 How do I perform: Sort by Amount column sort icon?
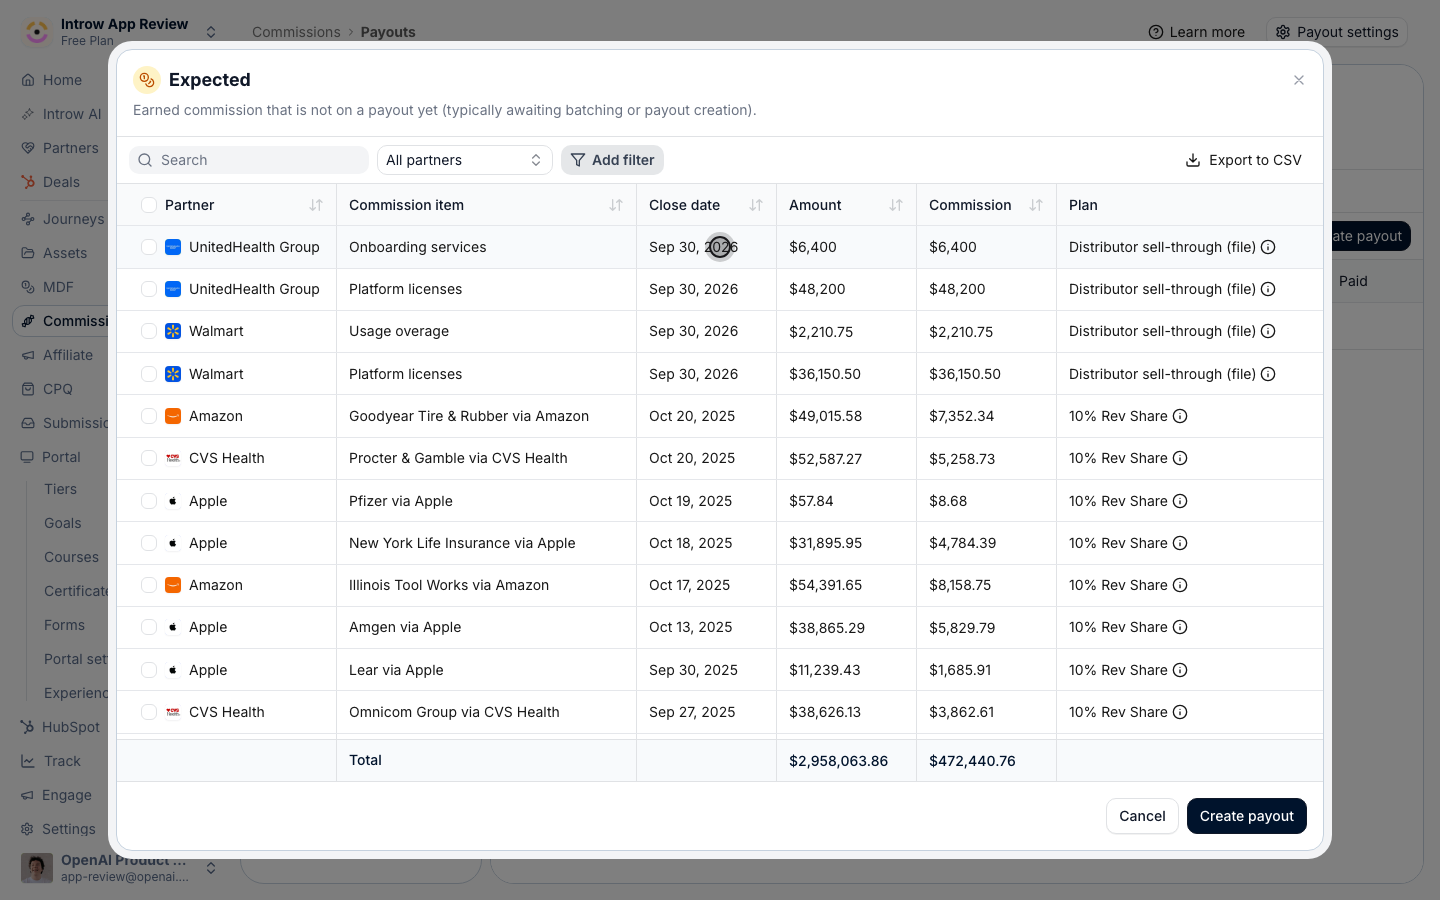(x=896, y=205)
